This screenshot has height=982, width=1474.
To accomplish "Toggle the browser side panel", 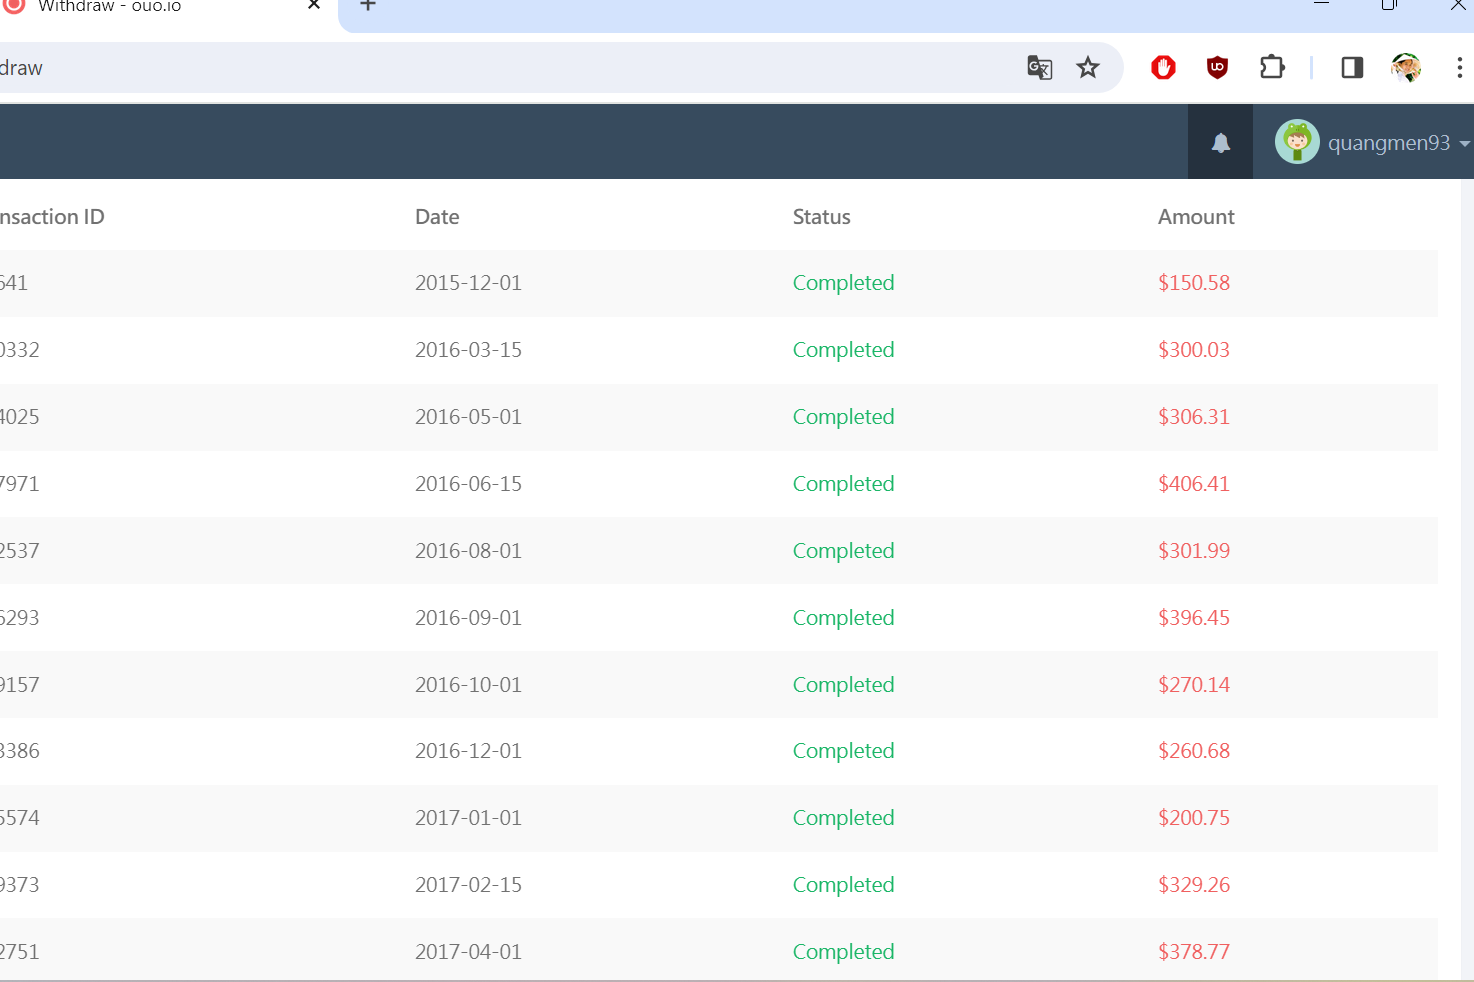I will click(x=1352, y=68).
